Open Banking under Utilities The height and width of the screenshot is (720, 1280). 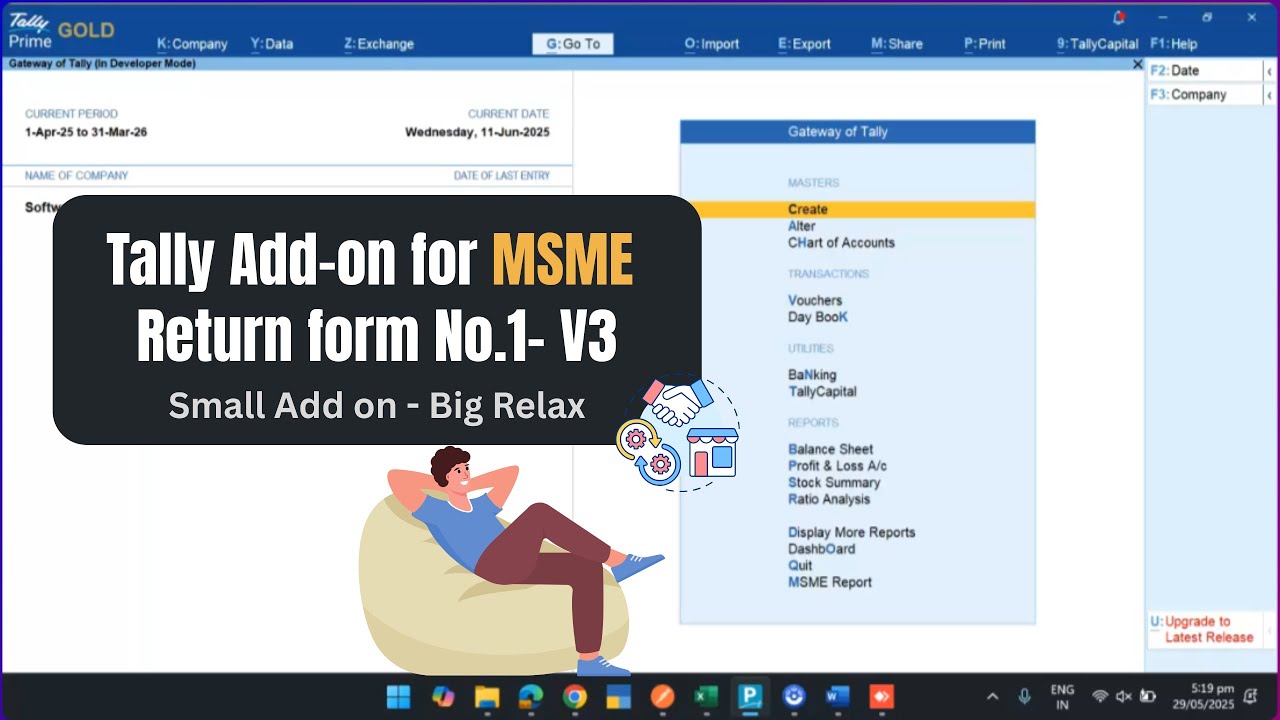(812, 375)
